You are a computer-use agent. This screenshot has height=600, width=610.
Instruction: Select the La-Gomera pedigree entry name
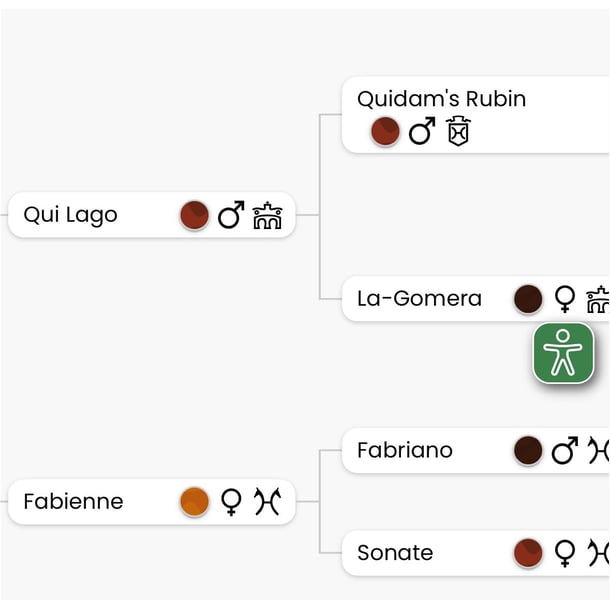click(419, 299)
